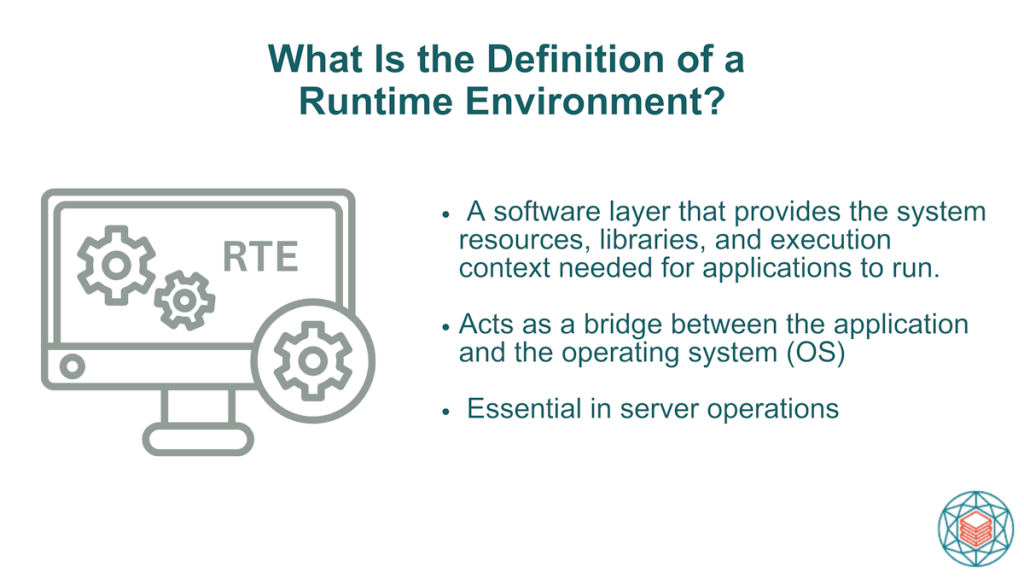Click the 'What Is the Definition of a' heading line
The width and height of the screenshot is (1024, 579).
point(507,59)
